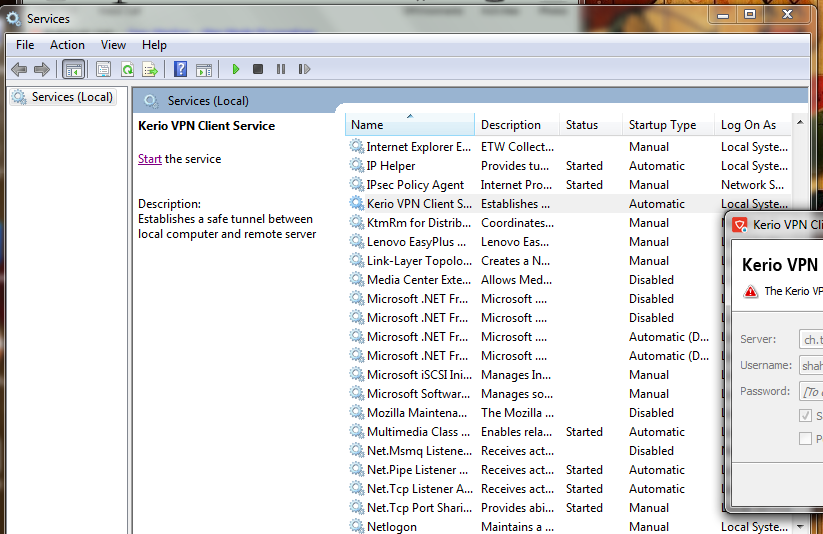Select the Internet Explorer E... service gear icon
This screenshot has width=823, height=534.
coord(357,146)
